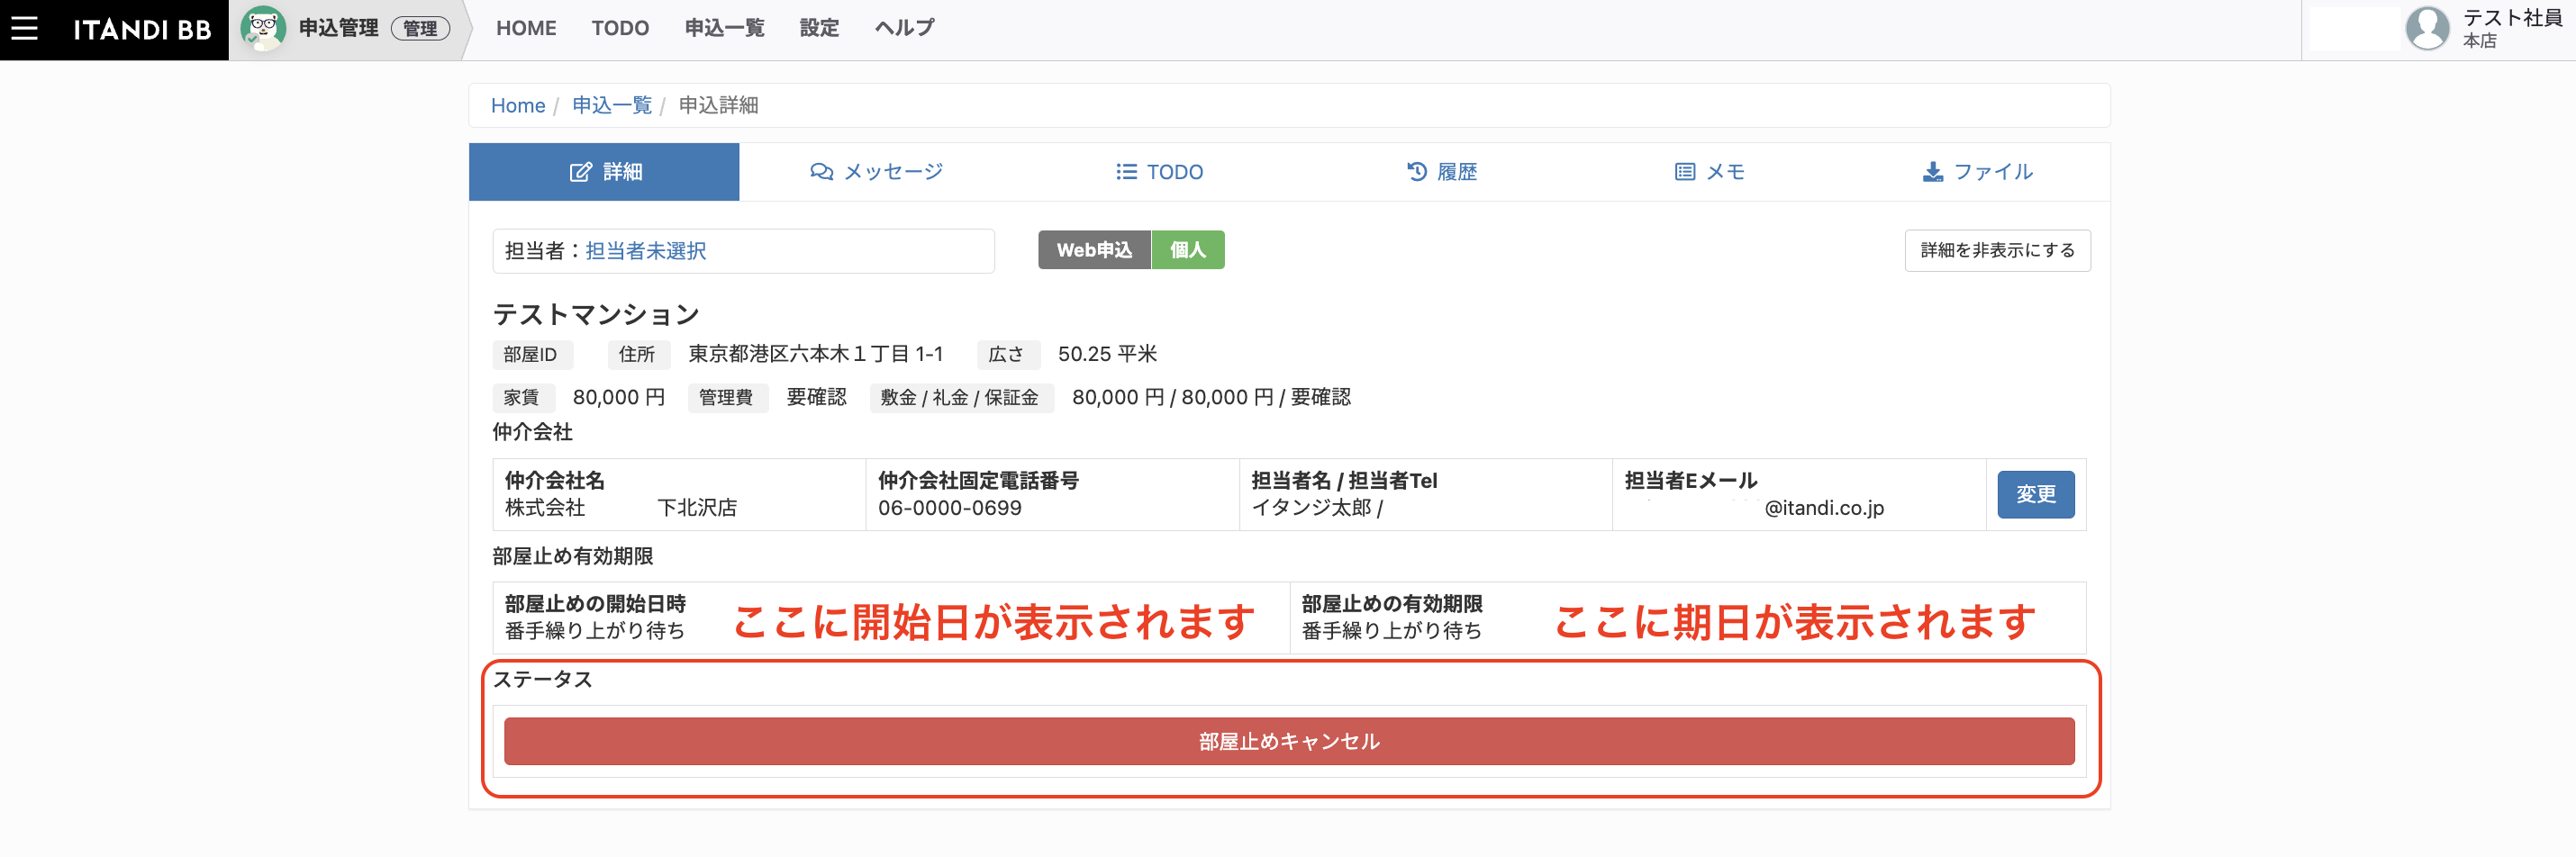Click the name イタンジ太郎
Screen dimensions: 2576x857
(x=1311, y=508)
